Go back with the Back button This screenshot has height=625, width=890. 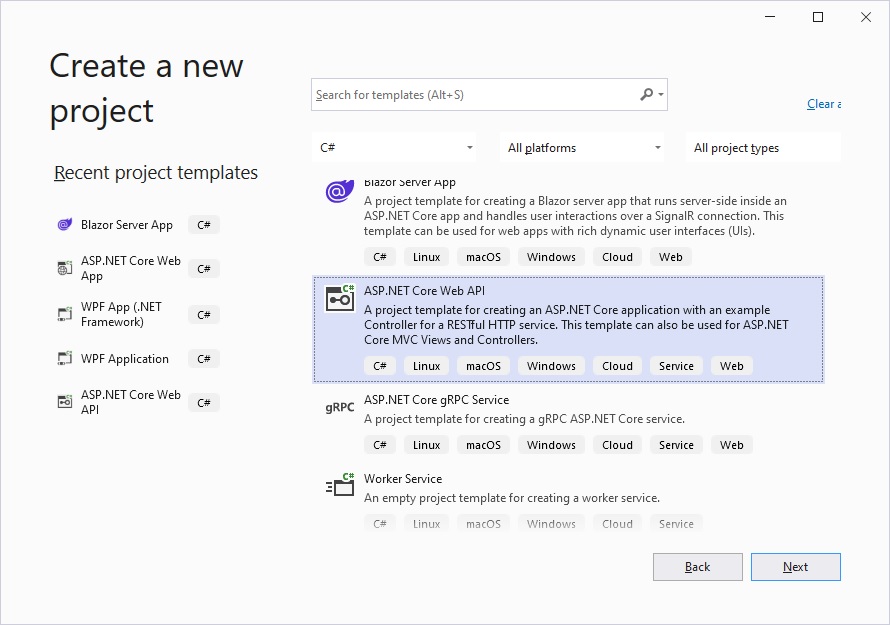click(x=697, y=567)
